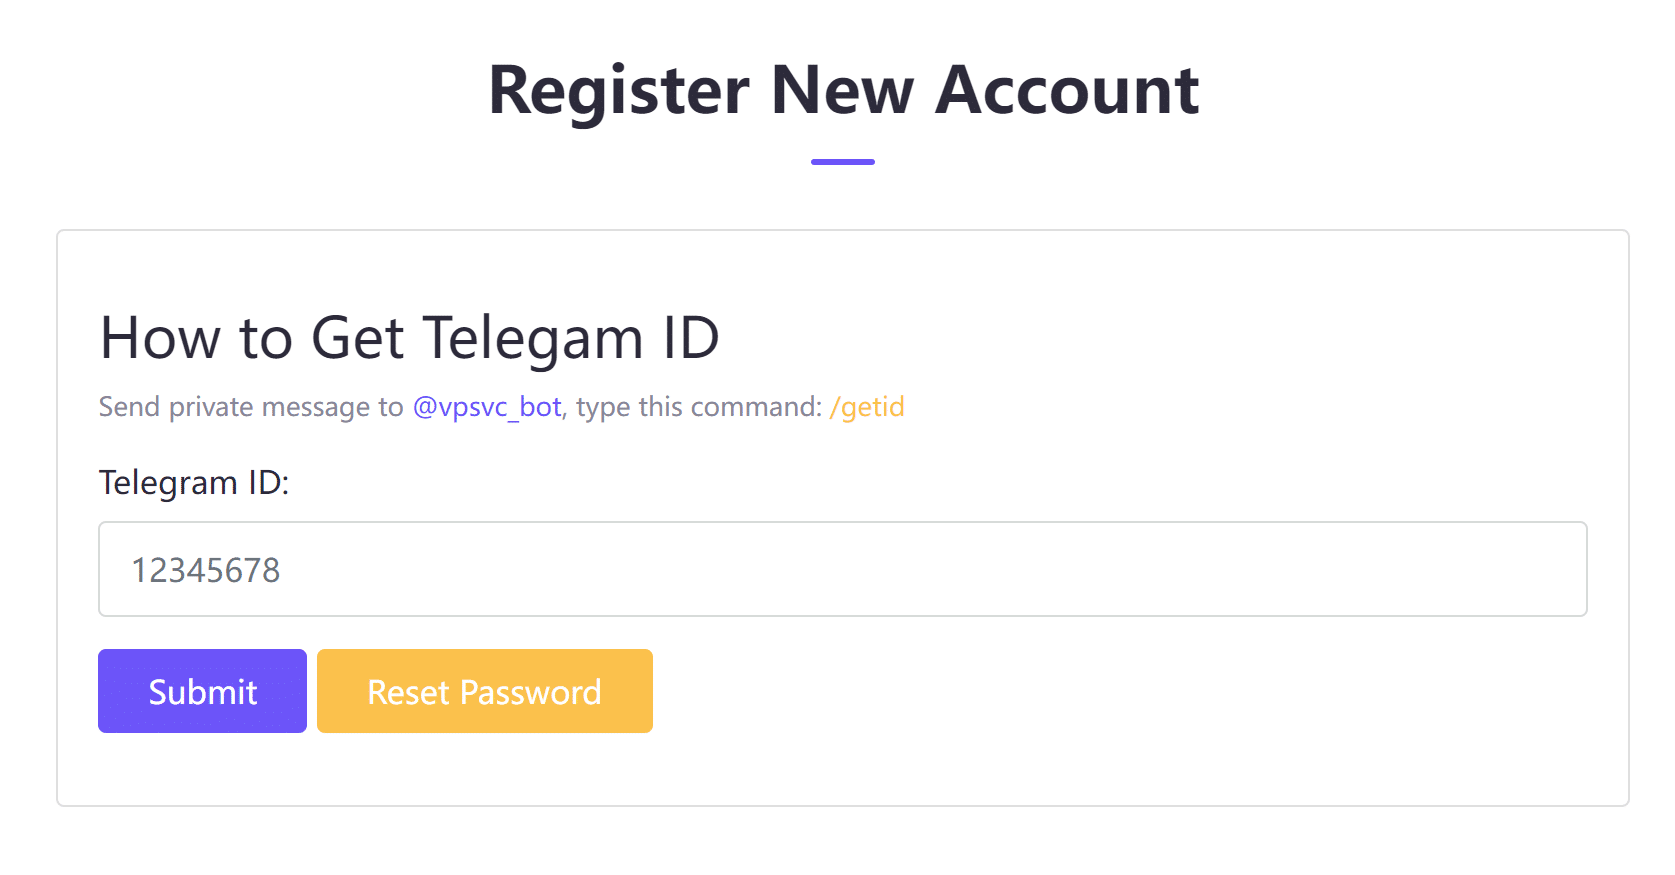Click the 12345678 placeholder text
This screenshot has height=875, width=1675.
tap(206, 570)
